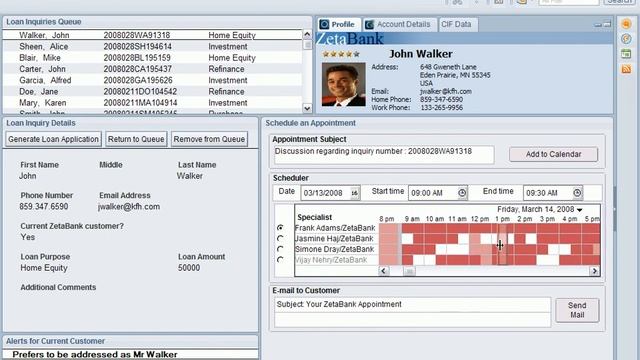Screen dimensions: 640x360
Task: Select Garcia, Alfred row in queue
Action: point(152,80)
